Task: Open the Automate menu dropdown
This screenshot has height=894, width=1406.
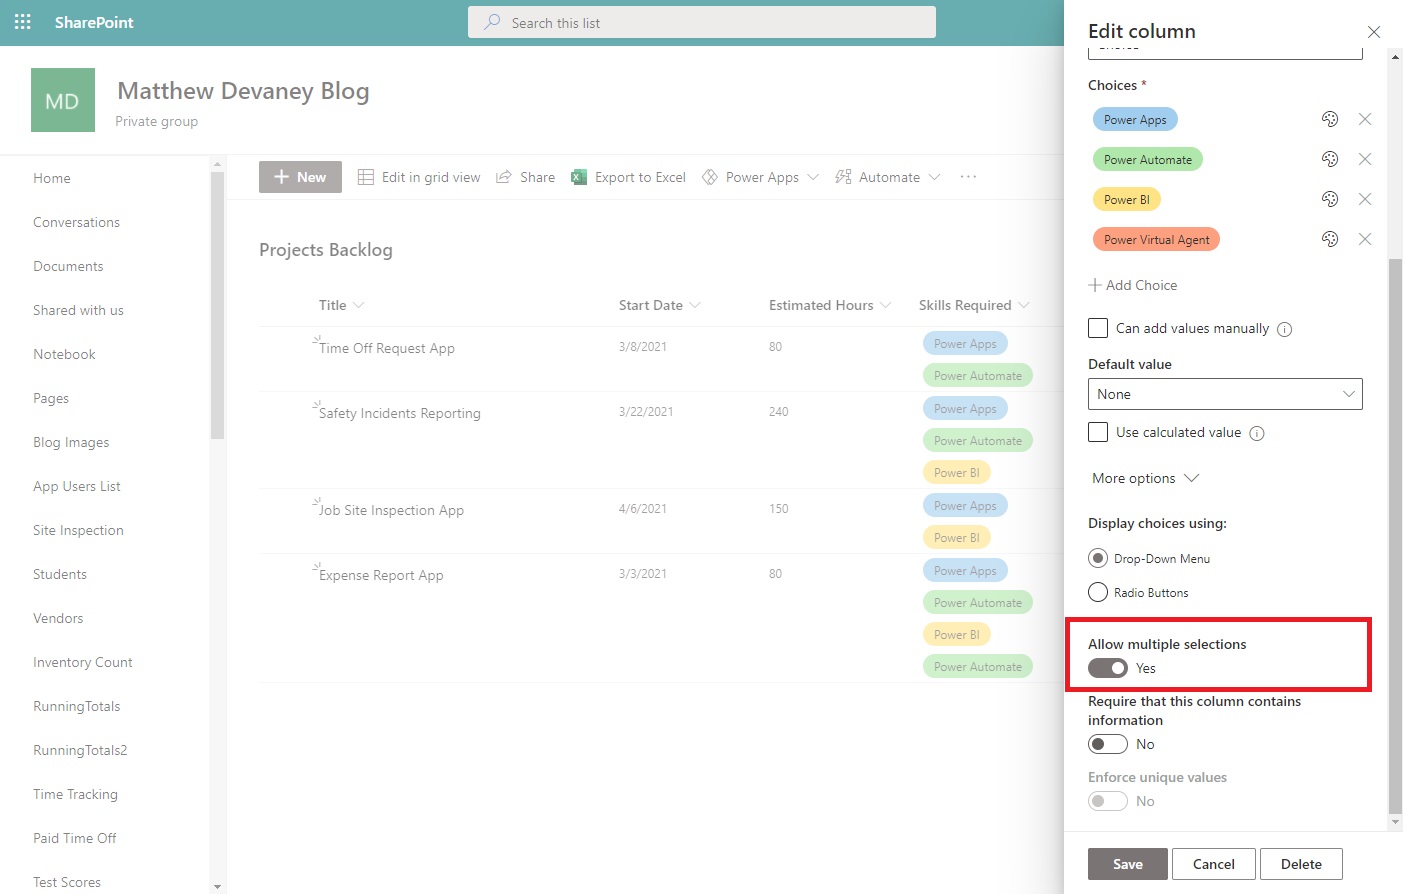Action: click(888, 176)
